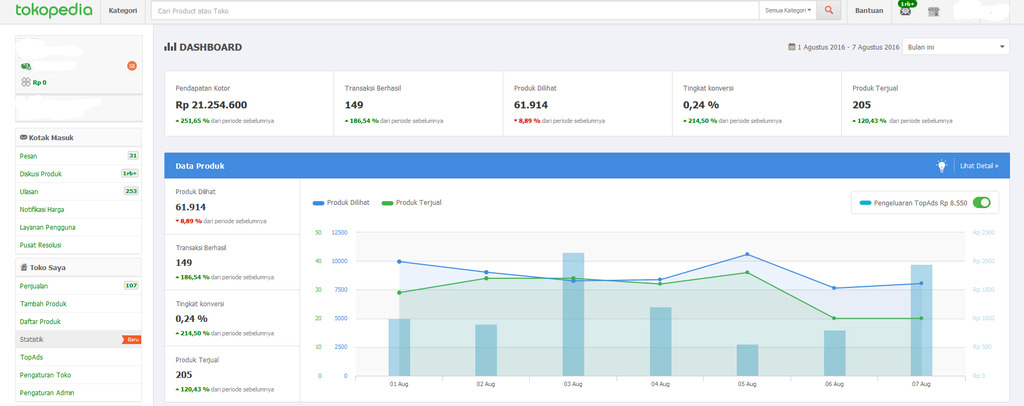Open the Bulan ini period dropdown
Viewport: 1024px width, 406px height.
click(x=955, y=47)
